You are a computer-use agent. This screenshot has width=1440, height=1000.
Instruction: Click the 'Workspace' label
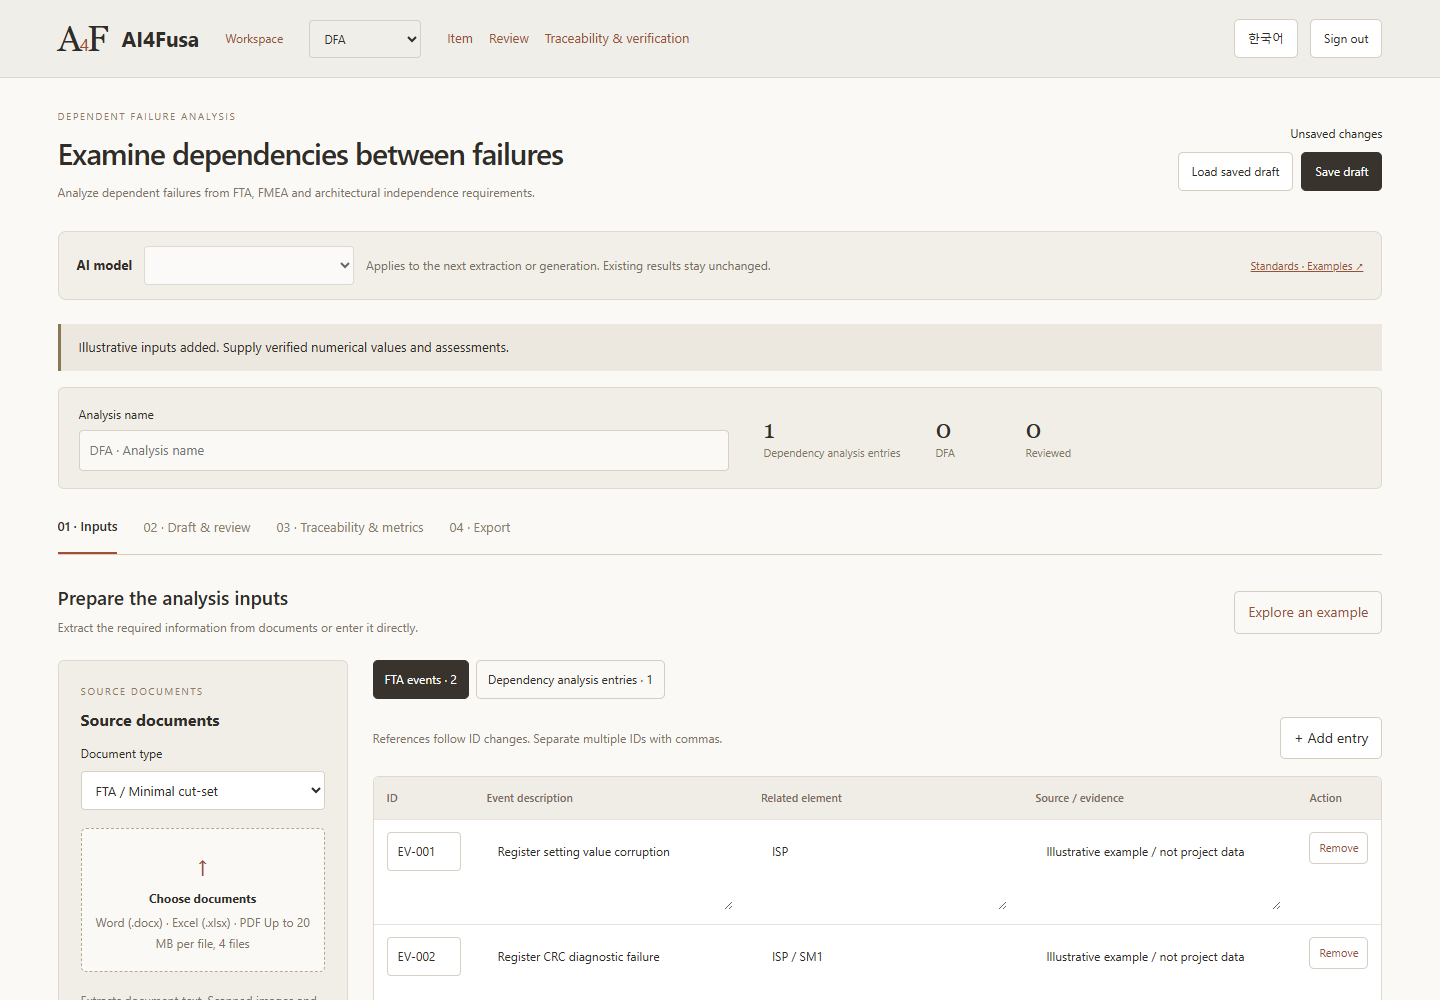[254, 39]
